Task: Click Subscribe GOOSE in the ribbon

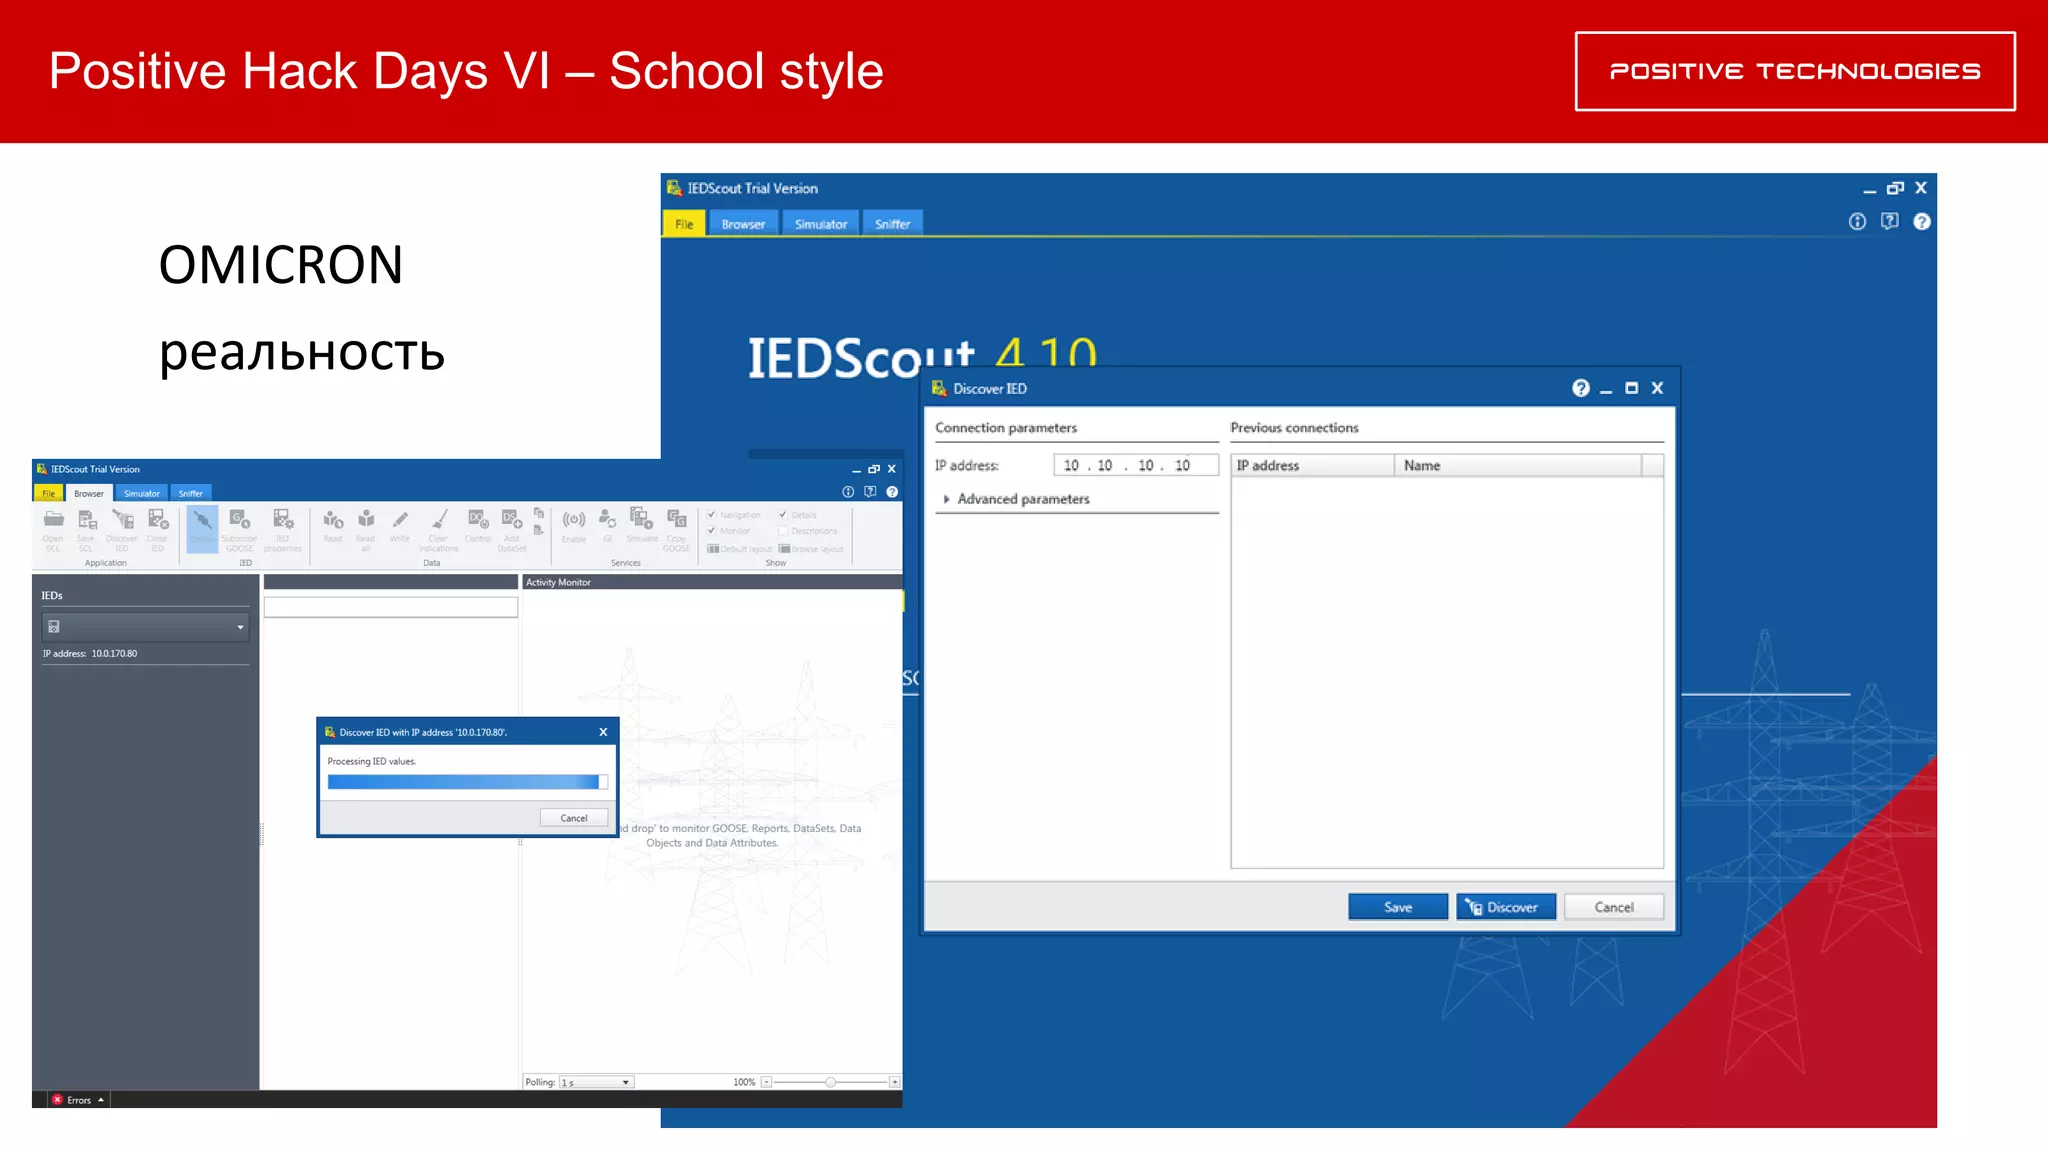Action: (x=239, y=530)
